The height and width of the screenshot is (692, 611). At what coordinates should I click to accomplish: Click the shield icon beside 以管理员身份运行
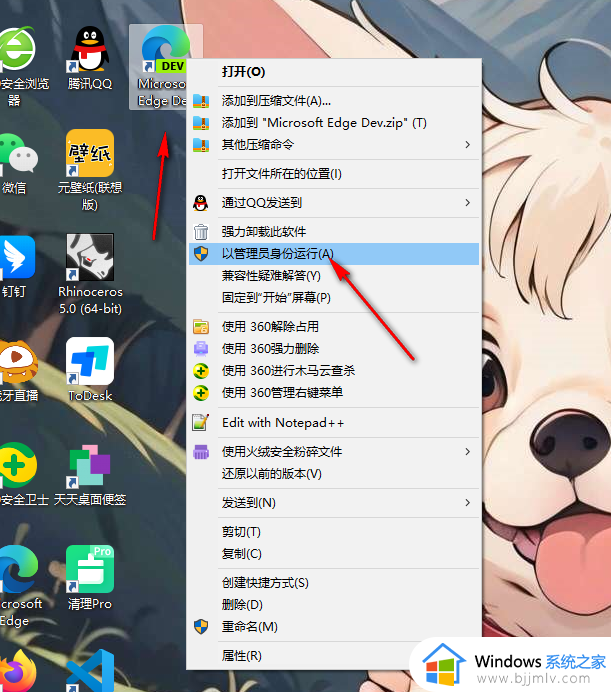click(x=201, y=254)
